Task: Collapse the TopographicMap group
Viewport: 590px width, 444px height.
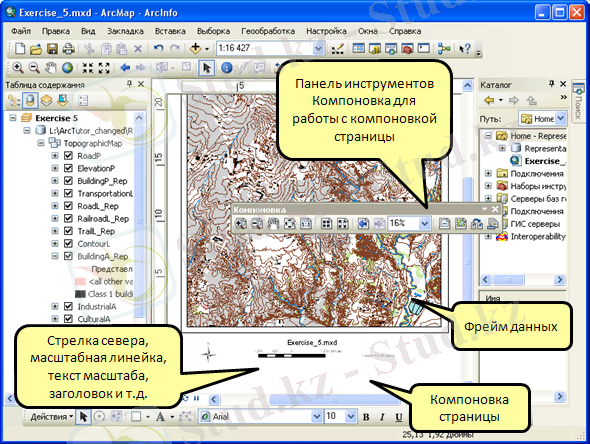Action: point(41,143)
